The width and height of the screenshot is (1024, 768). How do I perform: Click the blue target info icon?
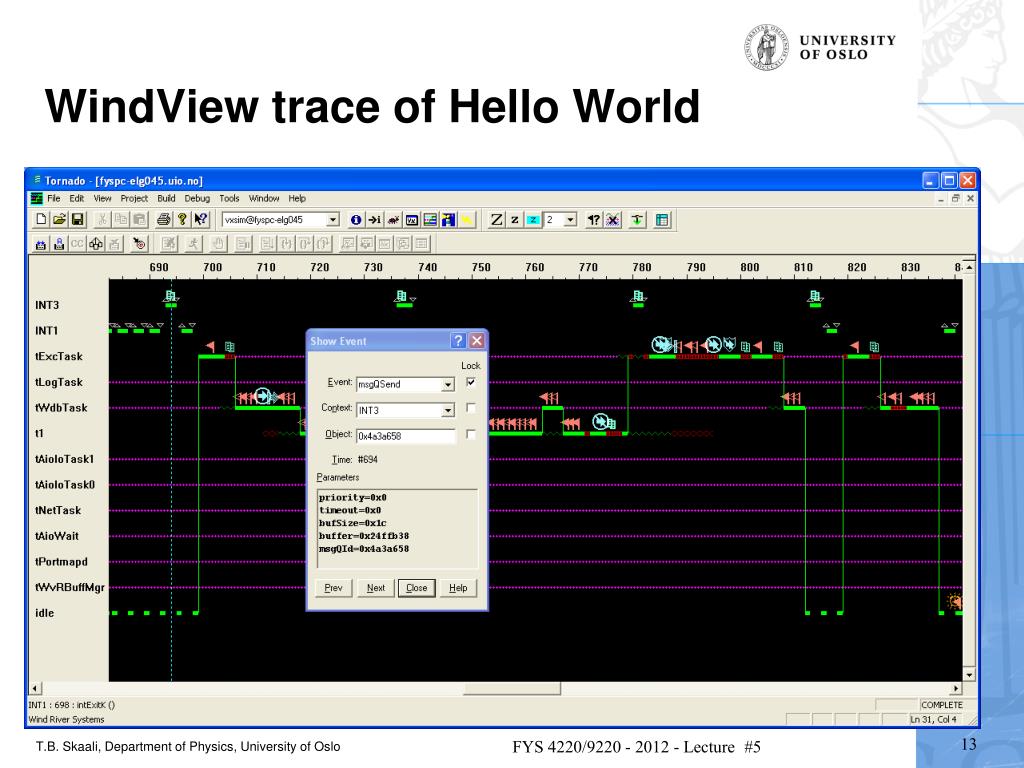click(356, 220)
